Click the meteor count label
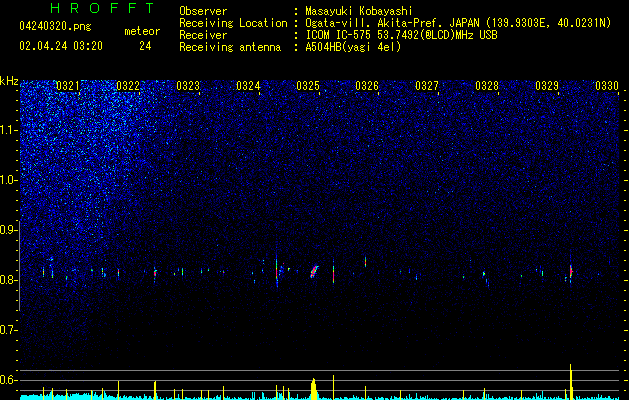This screenshot has height=400, width=629. click(x=142, y=31)
